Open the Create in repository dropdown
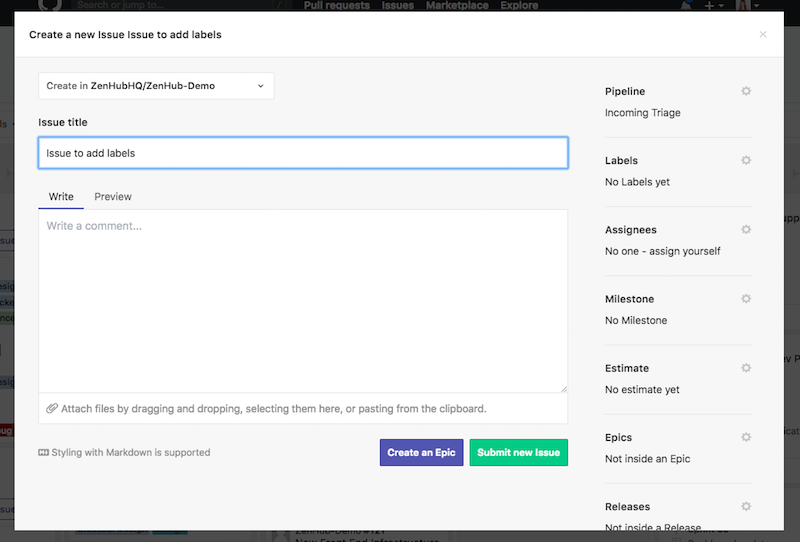 156,86
